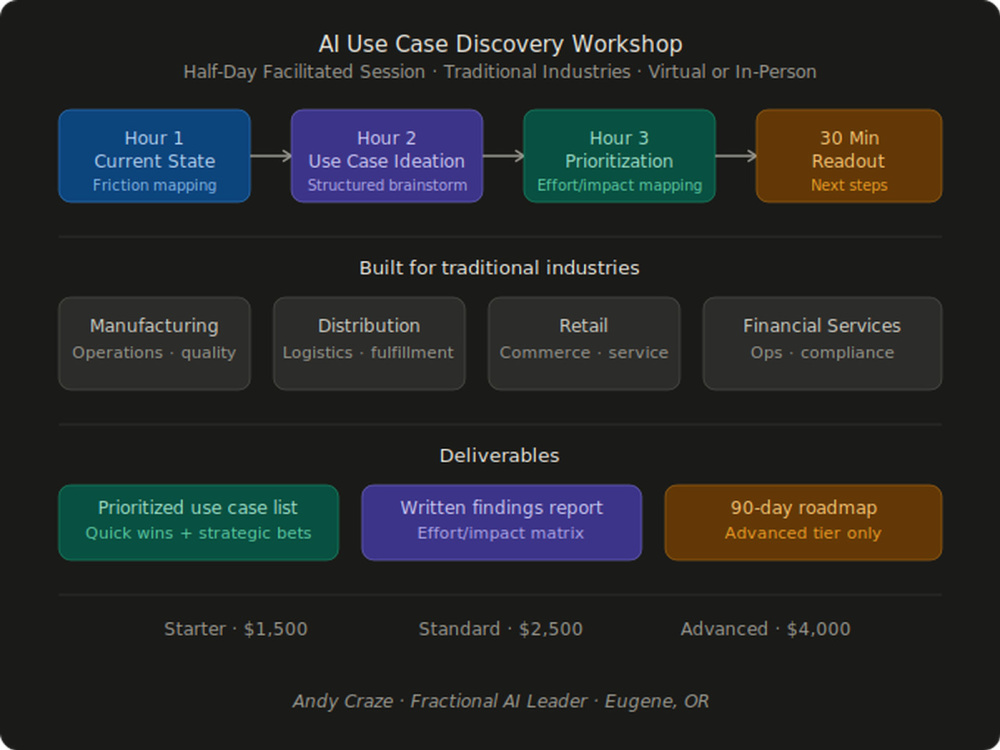Image resolution: width=1000 pixels, height=750 pixels.
Task: Choose the Financial Services card
Action: click(x=822, y=343)
